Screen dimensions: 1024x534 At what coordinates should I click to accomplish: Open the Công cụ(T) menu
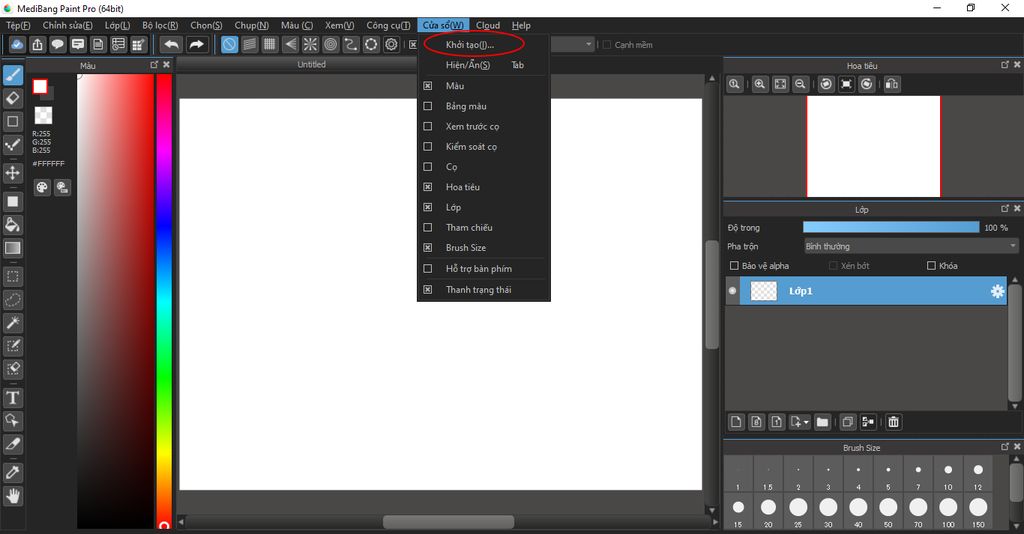point(388,25)
